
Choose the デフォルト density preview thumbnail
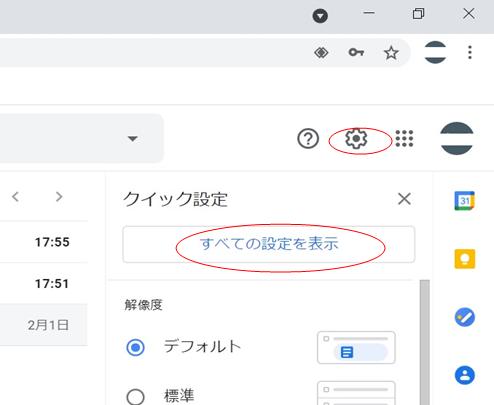click(356, 347)
